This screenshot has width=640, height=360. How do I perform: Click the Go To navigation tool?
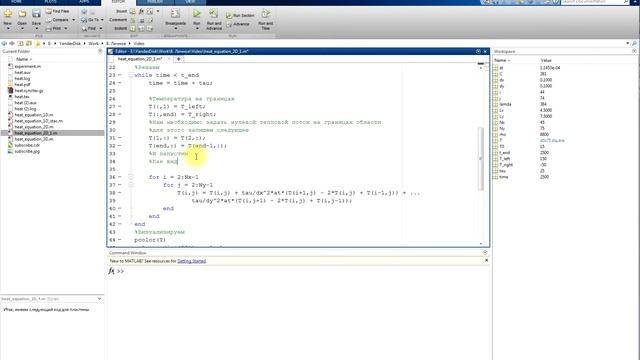[90, 20]
